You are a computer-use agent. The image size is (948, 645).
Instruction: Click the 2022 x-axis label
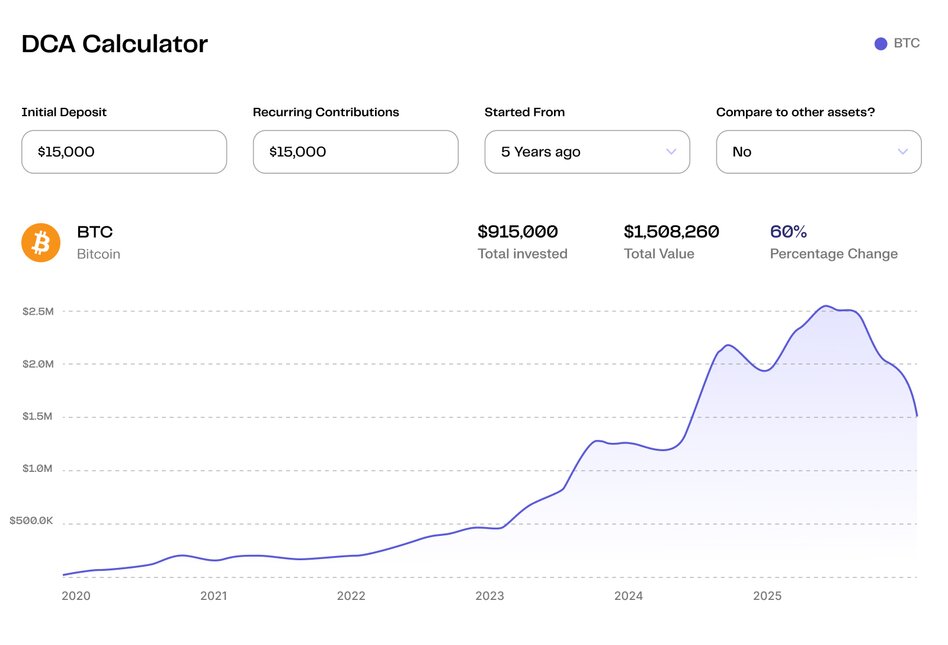[x=351, y=596]
